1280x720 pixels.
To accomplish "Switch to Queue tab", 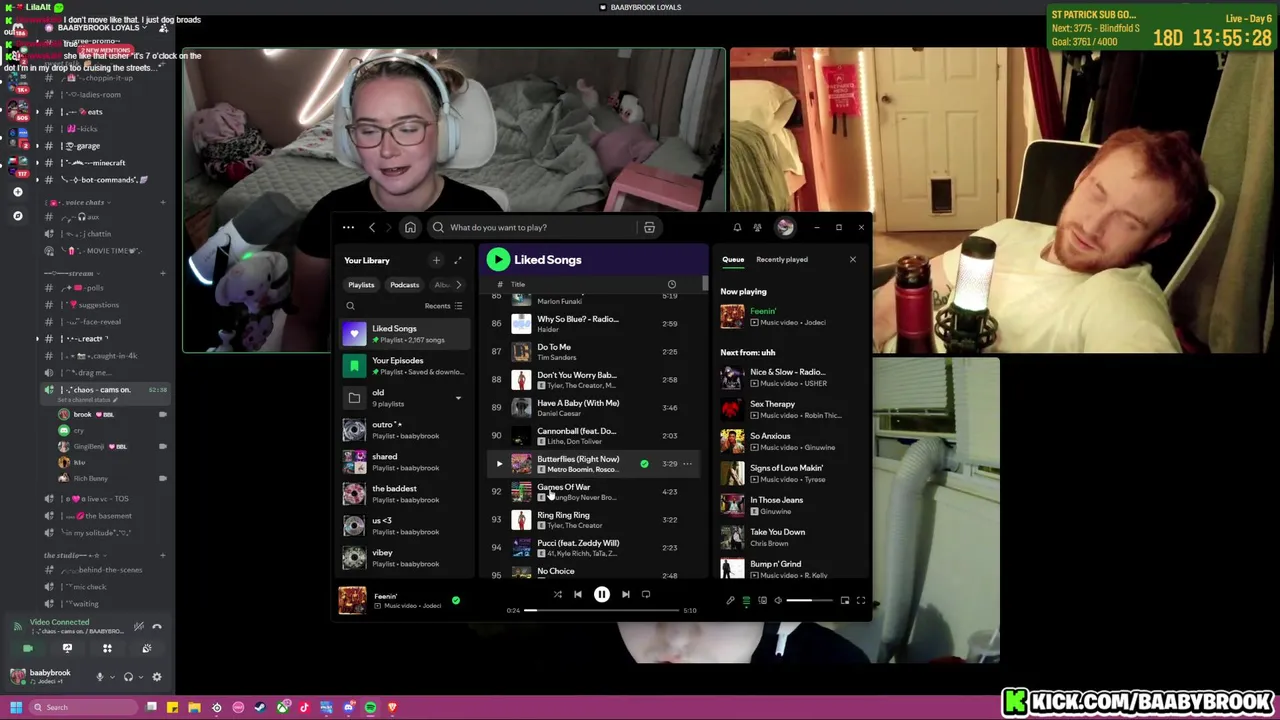I will tap(733, 260).
